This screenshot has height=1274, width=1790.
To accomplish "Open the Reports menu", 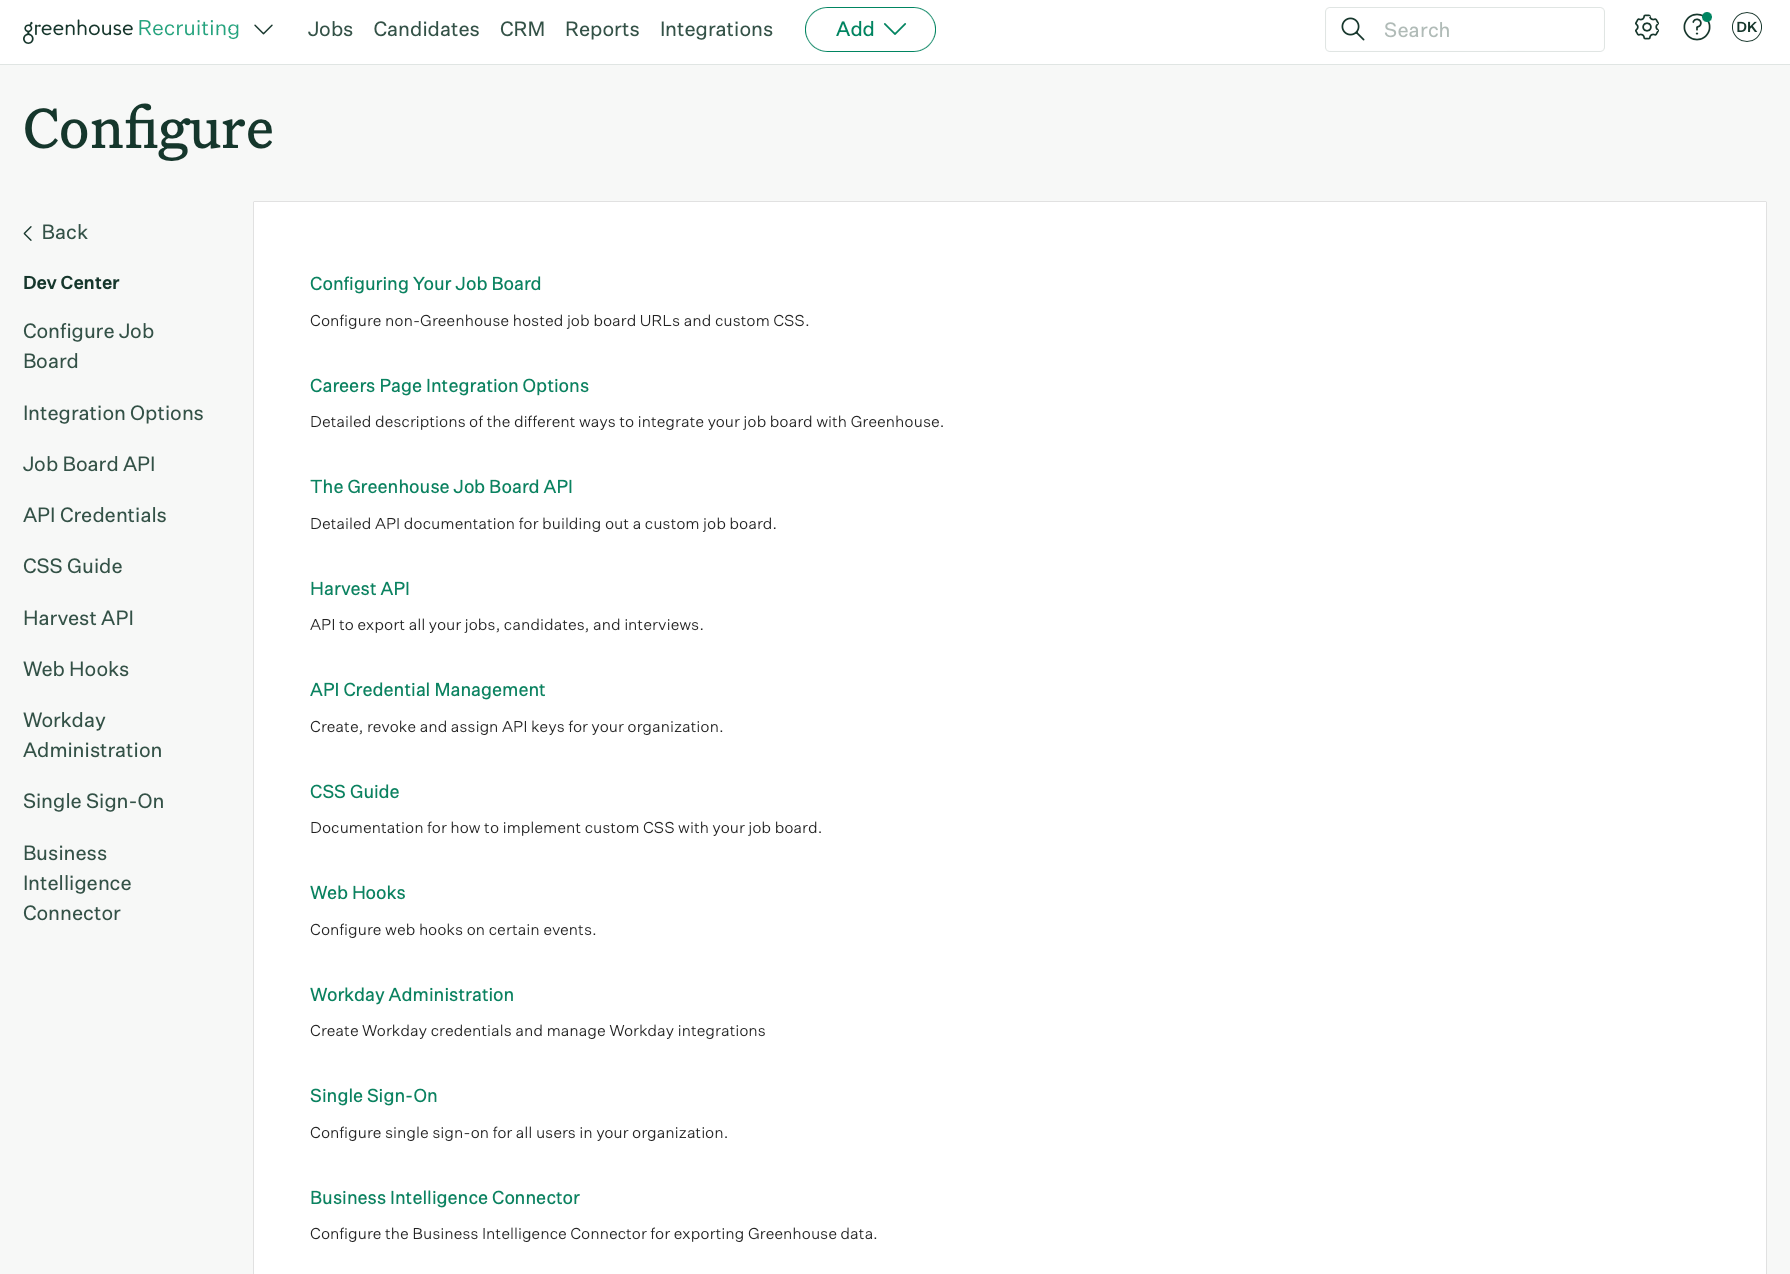I will click(602, 29).
